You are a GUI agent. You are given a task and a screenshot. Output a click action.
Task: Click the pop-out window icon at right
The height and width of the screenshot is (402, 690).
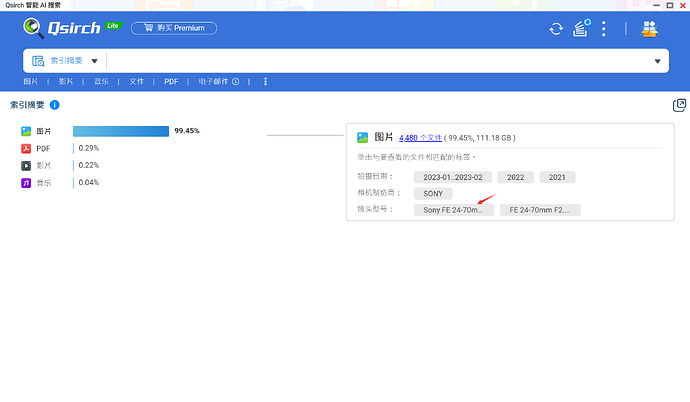click(x=679, y=105)
